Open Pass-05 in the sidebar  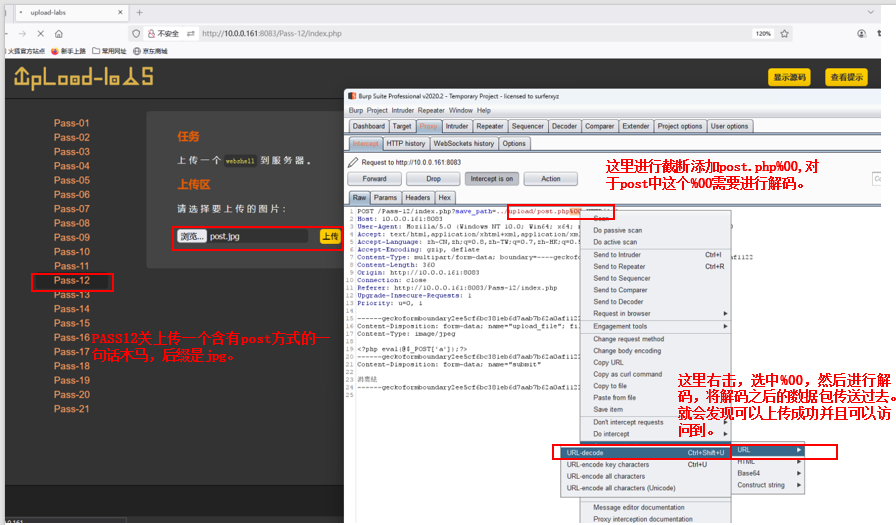tap(71, 180)
